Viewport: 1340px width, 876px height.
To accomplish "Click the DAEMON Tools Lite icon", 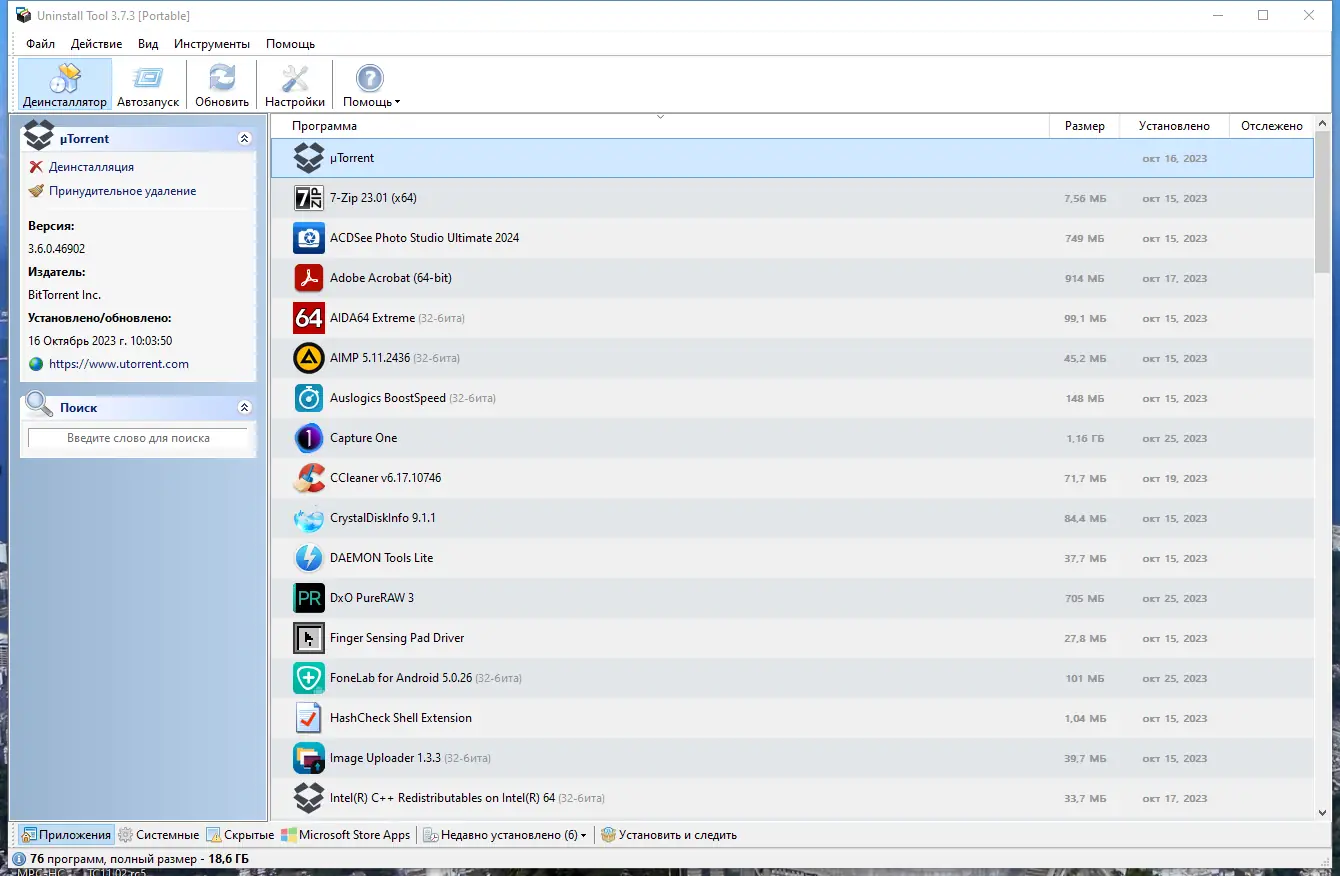I will [309, 557].
